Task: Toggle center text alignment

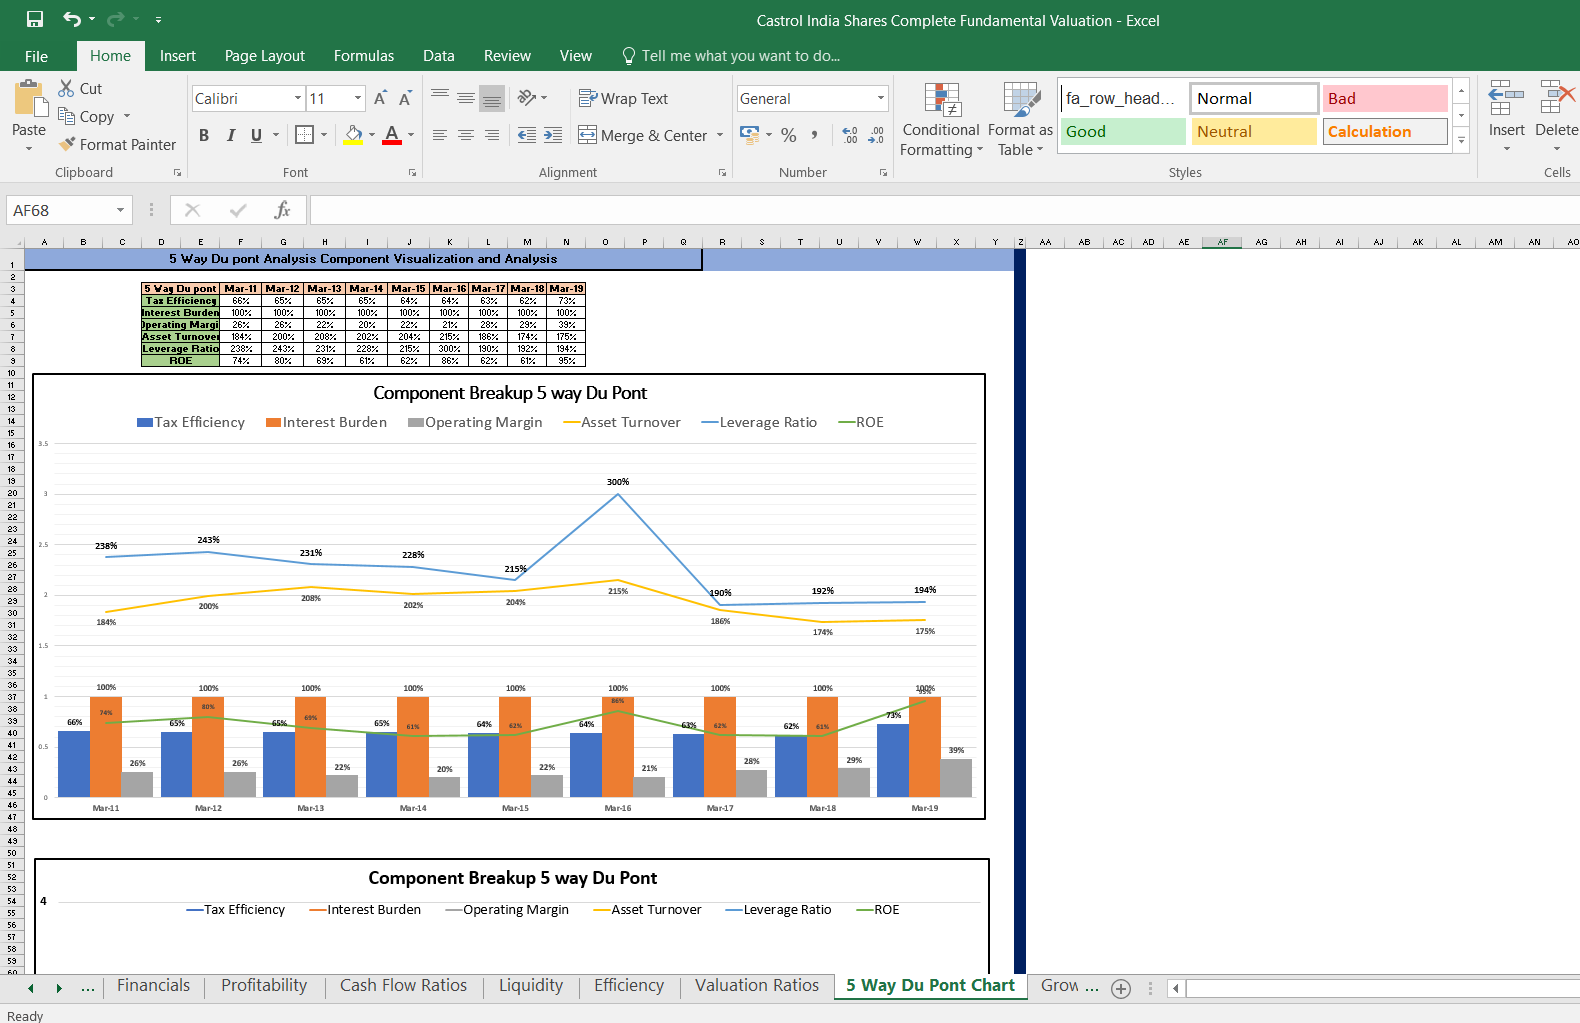Action: click(466, 134)
